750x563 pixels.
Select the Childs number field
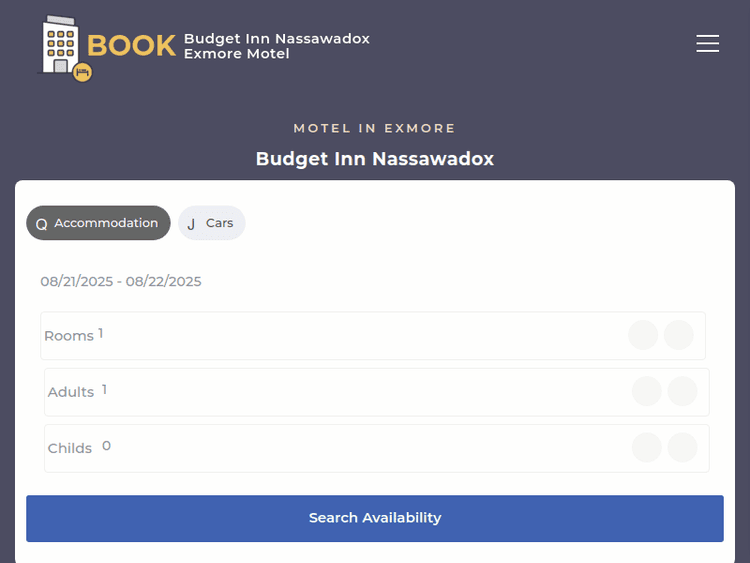tap(106, 446)
